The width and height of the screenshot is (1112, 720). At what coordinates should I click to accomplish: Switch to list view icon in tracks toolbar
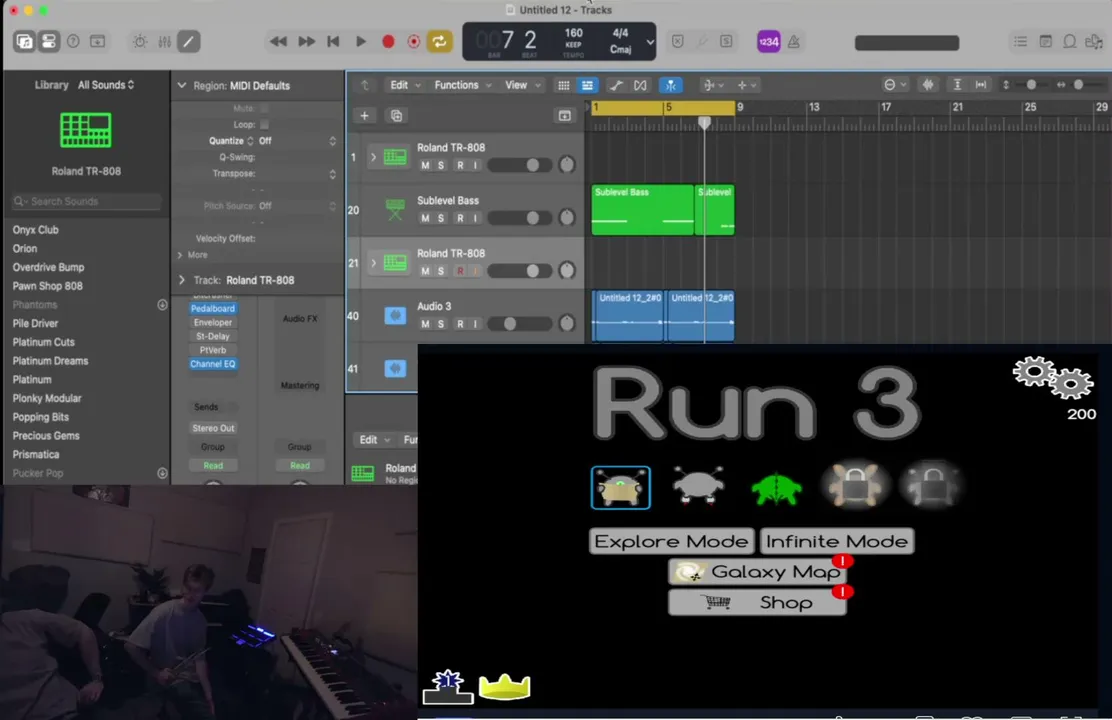click(587, 85)
